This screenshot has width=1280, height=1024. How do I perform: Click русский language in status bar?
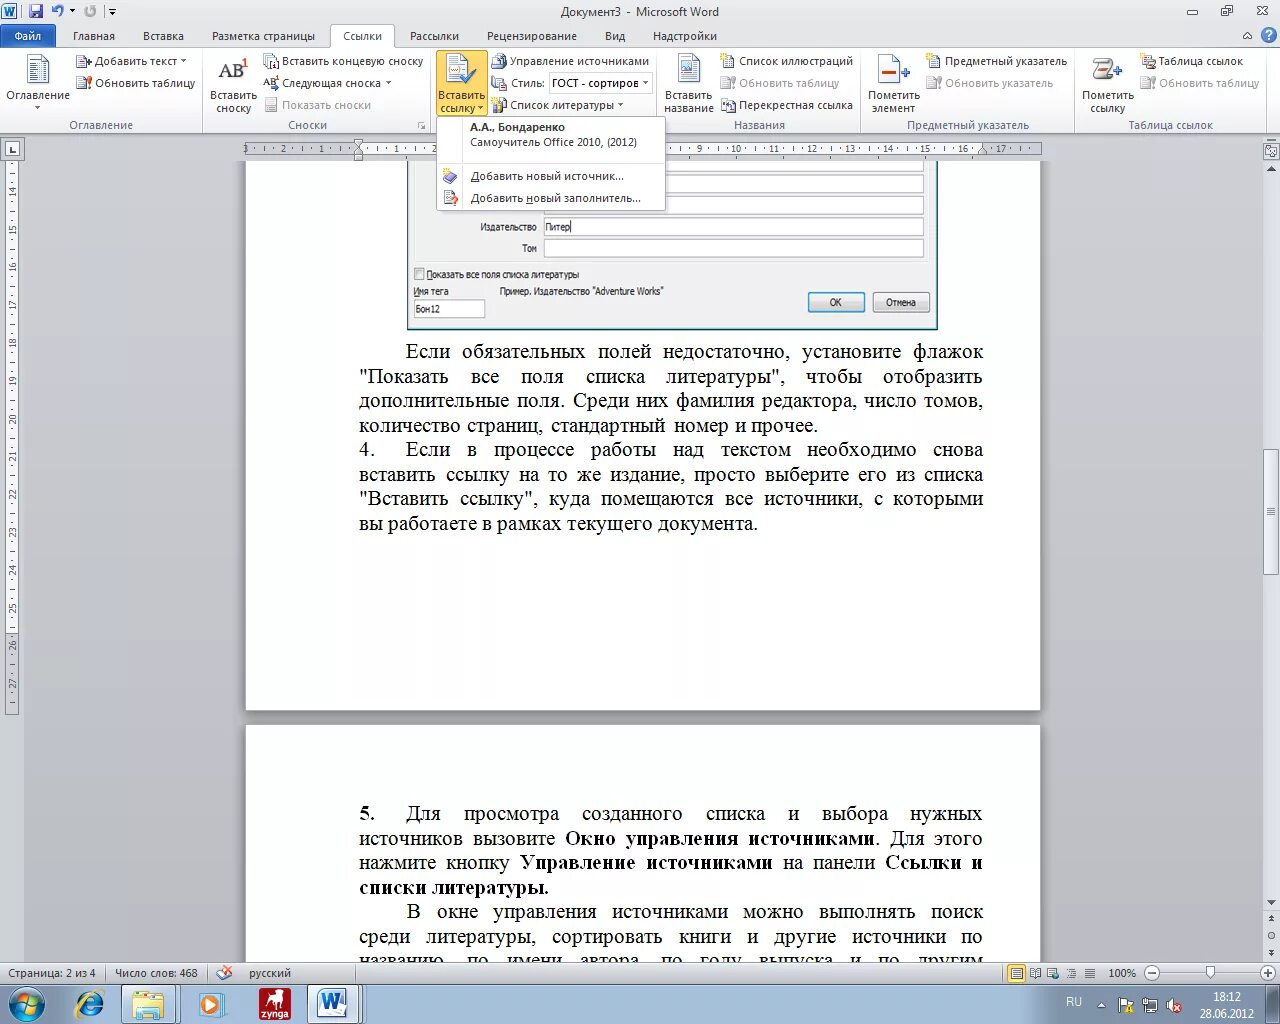pyautogui.click(x=270, y=973)
